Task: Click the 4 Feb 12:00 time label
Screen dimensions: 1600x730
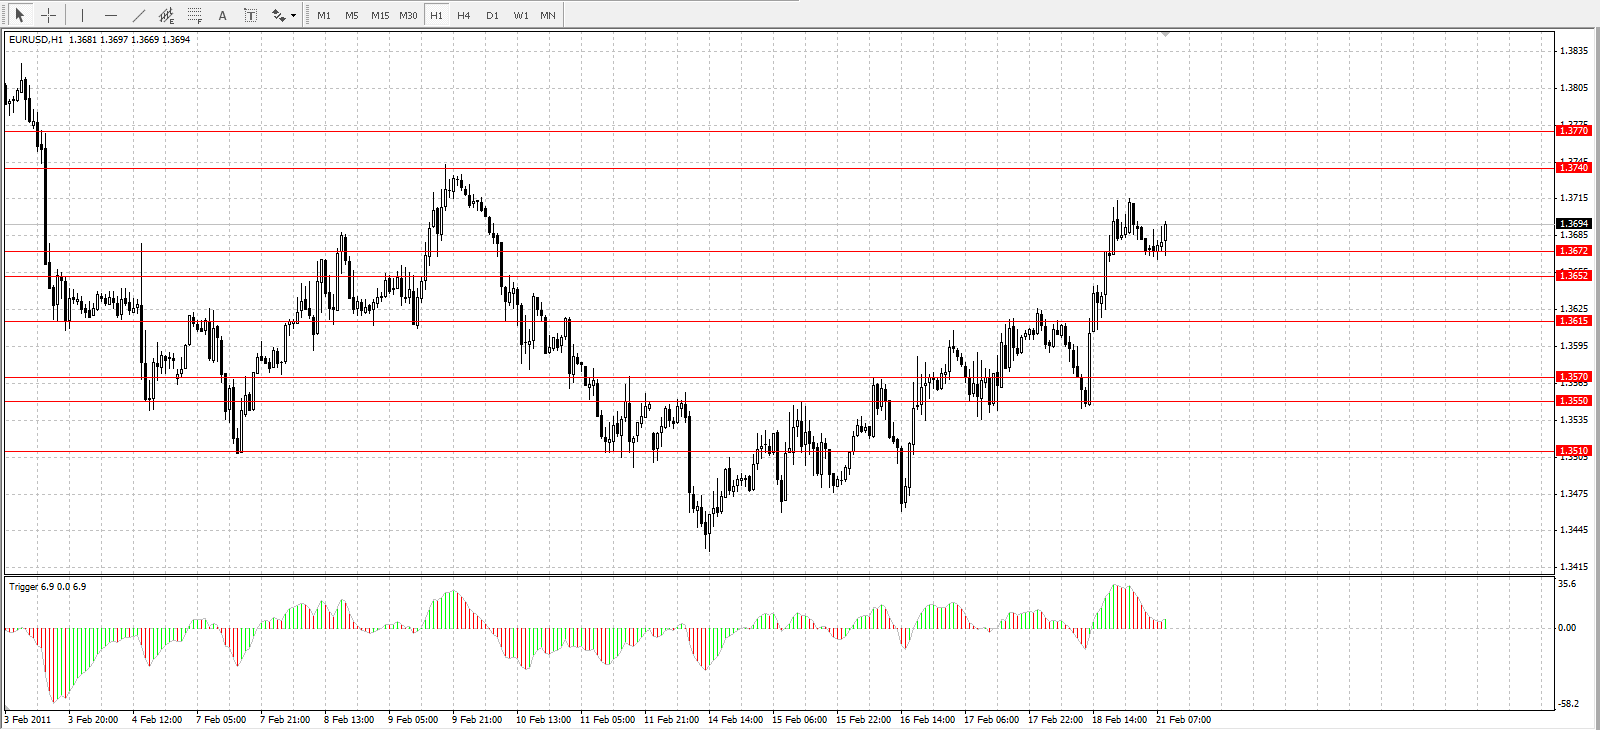Action: [157, 720]
